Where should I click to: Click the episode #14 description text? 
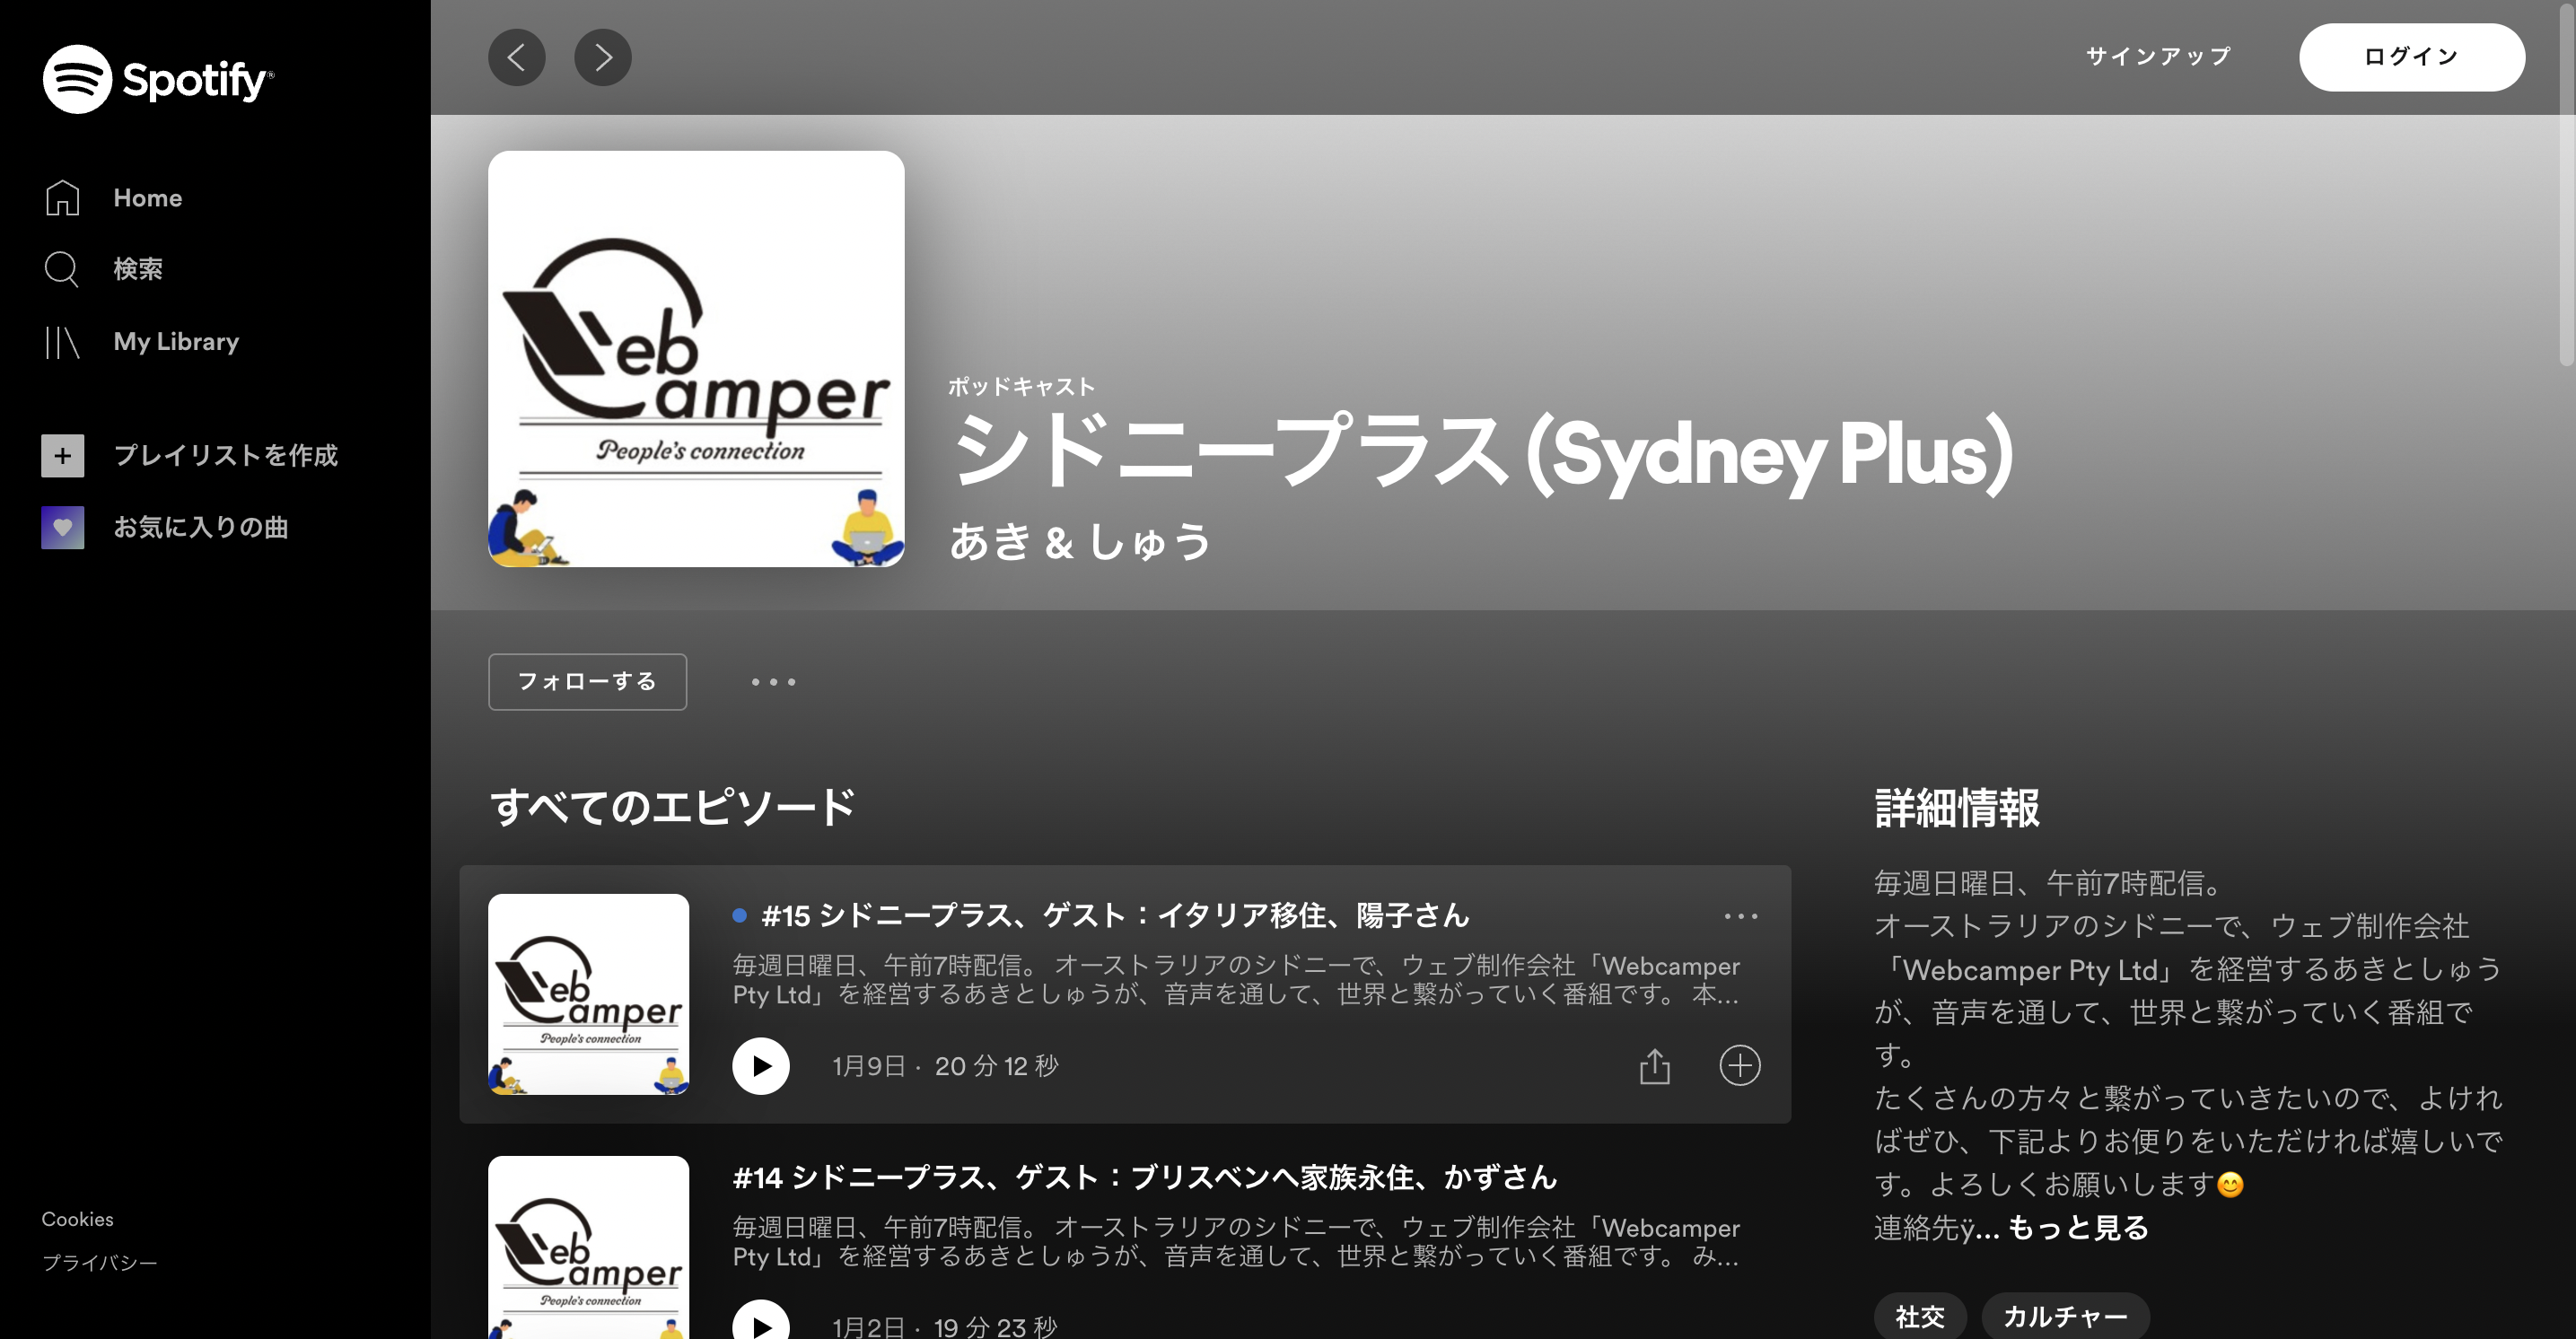click(1236, 1242)
